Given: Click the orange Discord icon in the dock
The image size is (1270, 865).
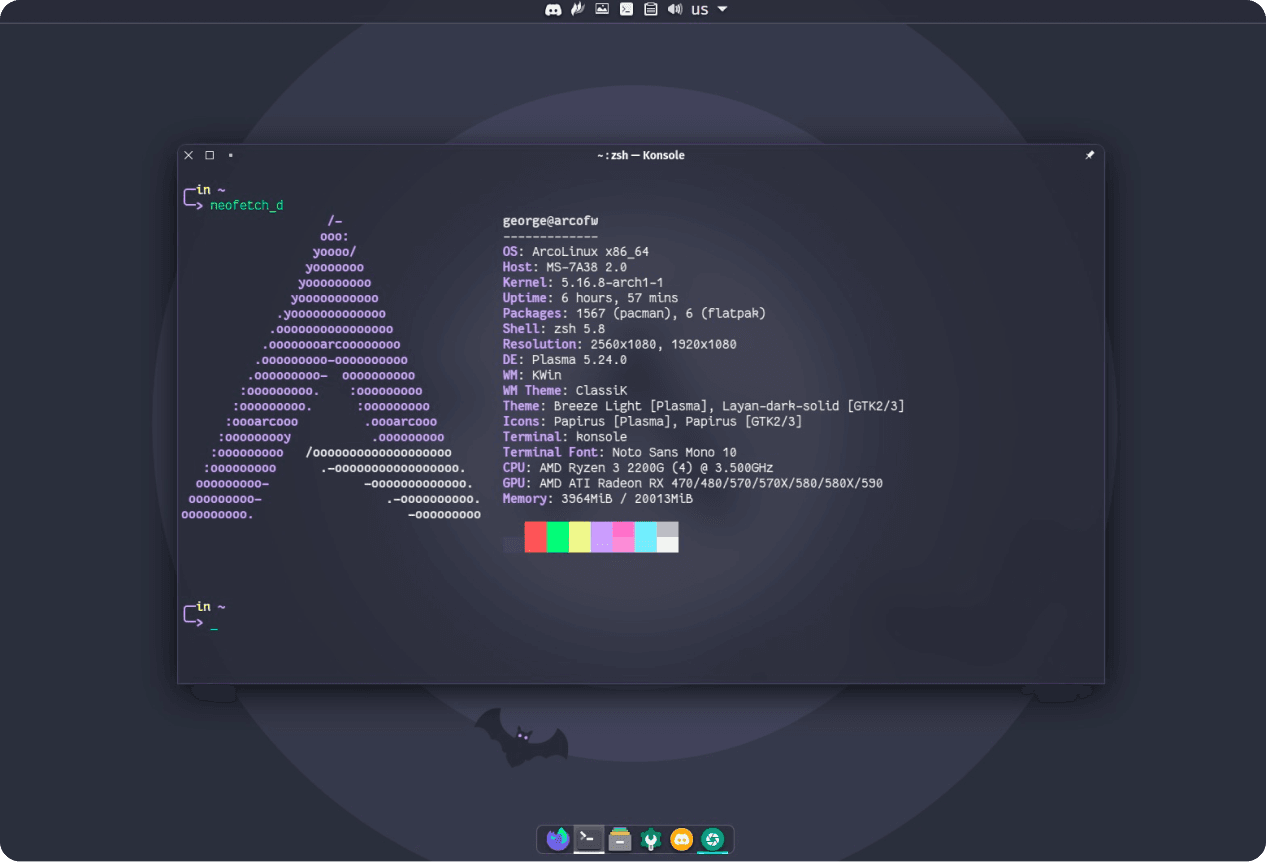Looking at the screenshot, I should 682,840.
